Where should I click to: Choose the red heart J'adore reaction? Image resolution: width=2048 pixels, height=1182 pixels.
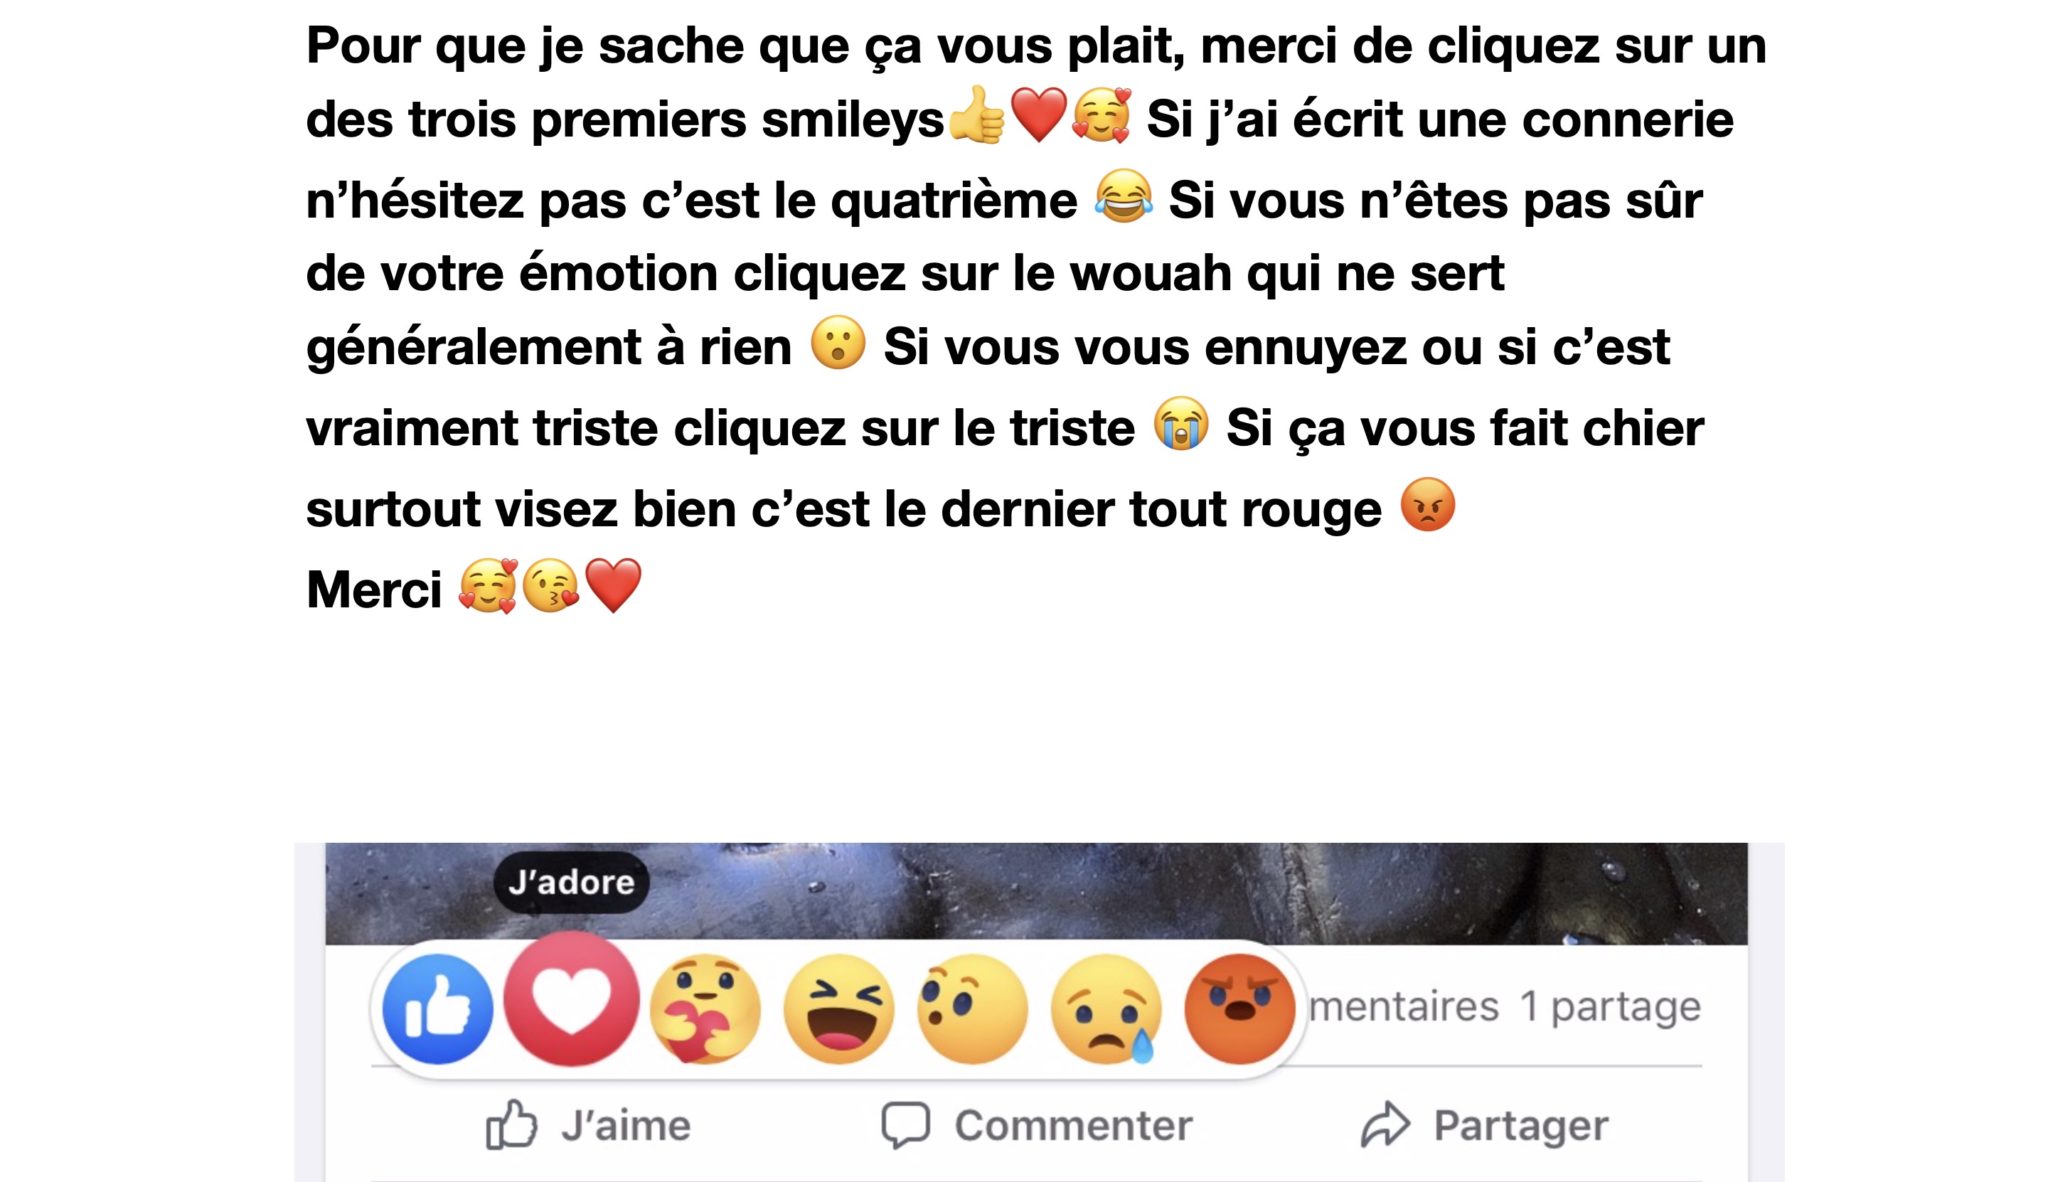pos(571,999)
